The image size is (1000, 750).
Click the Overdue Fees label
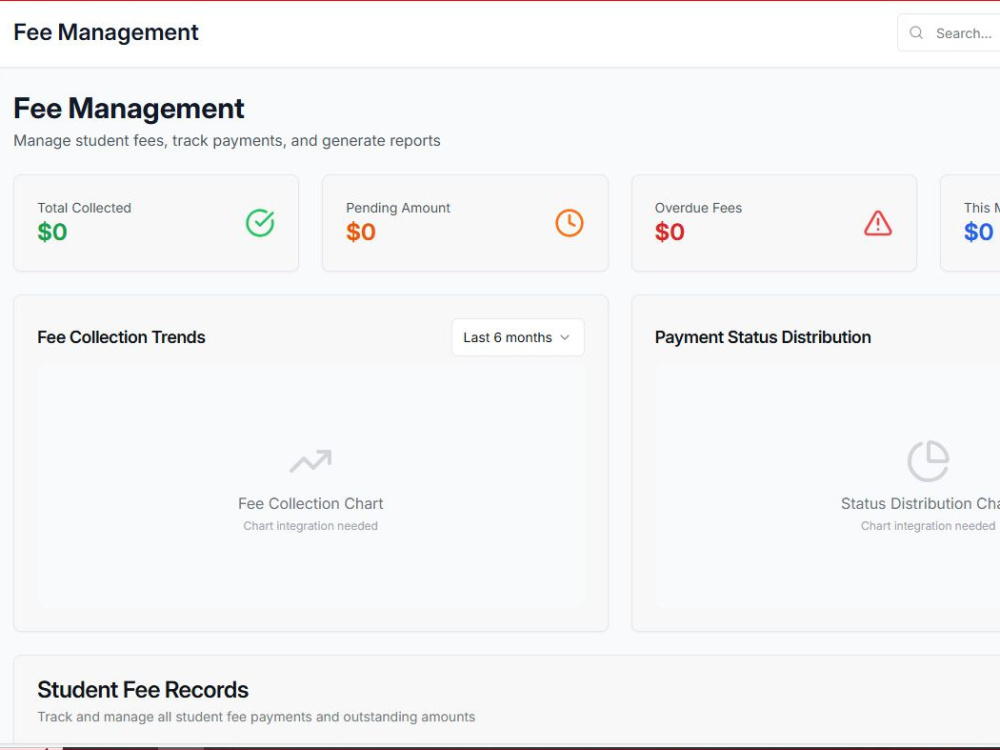[698, 208]
